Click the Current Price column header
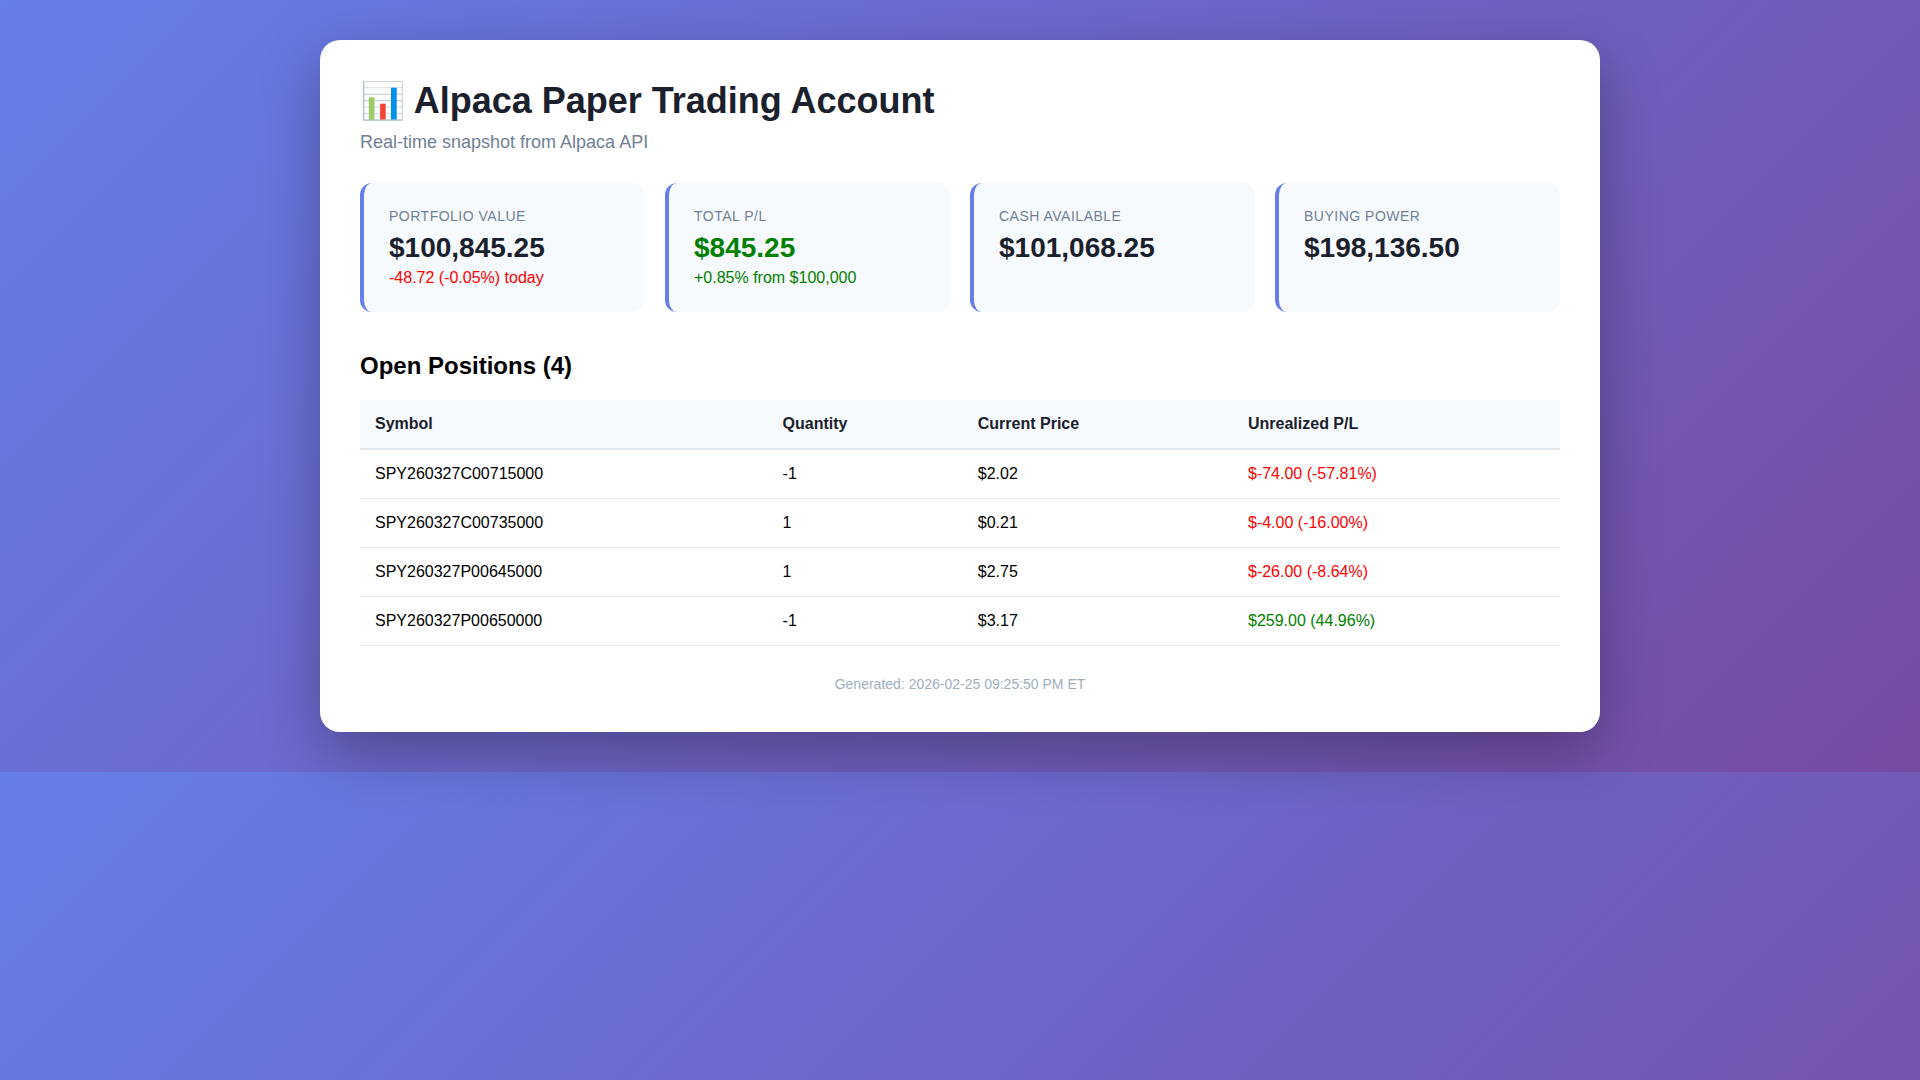 pyautogui.click(x=1028, y=424)
